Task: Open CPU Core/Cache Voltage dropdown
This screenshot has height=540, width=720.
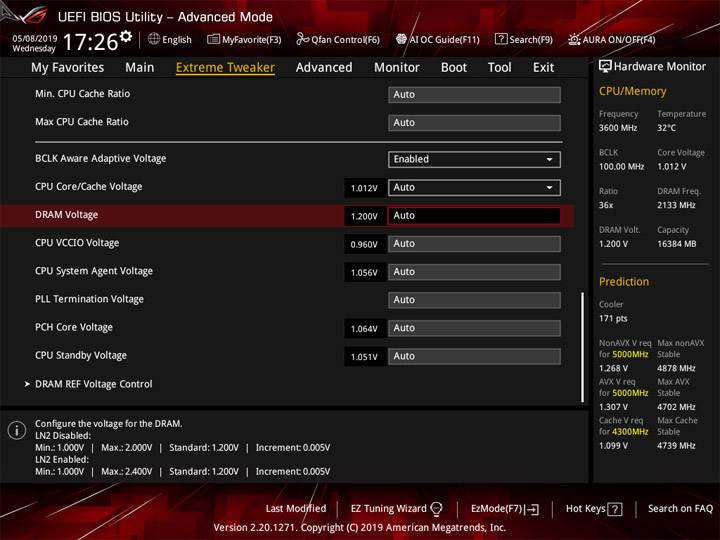Action: click(x=474, y=187)
